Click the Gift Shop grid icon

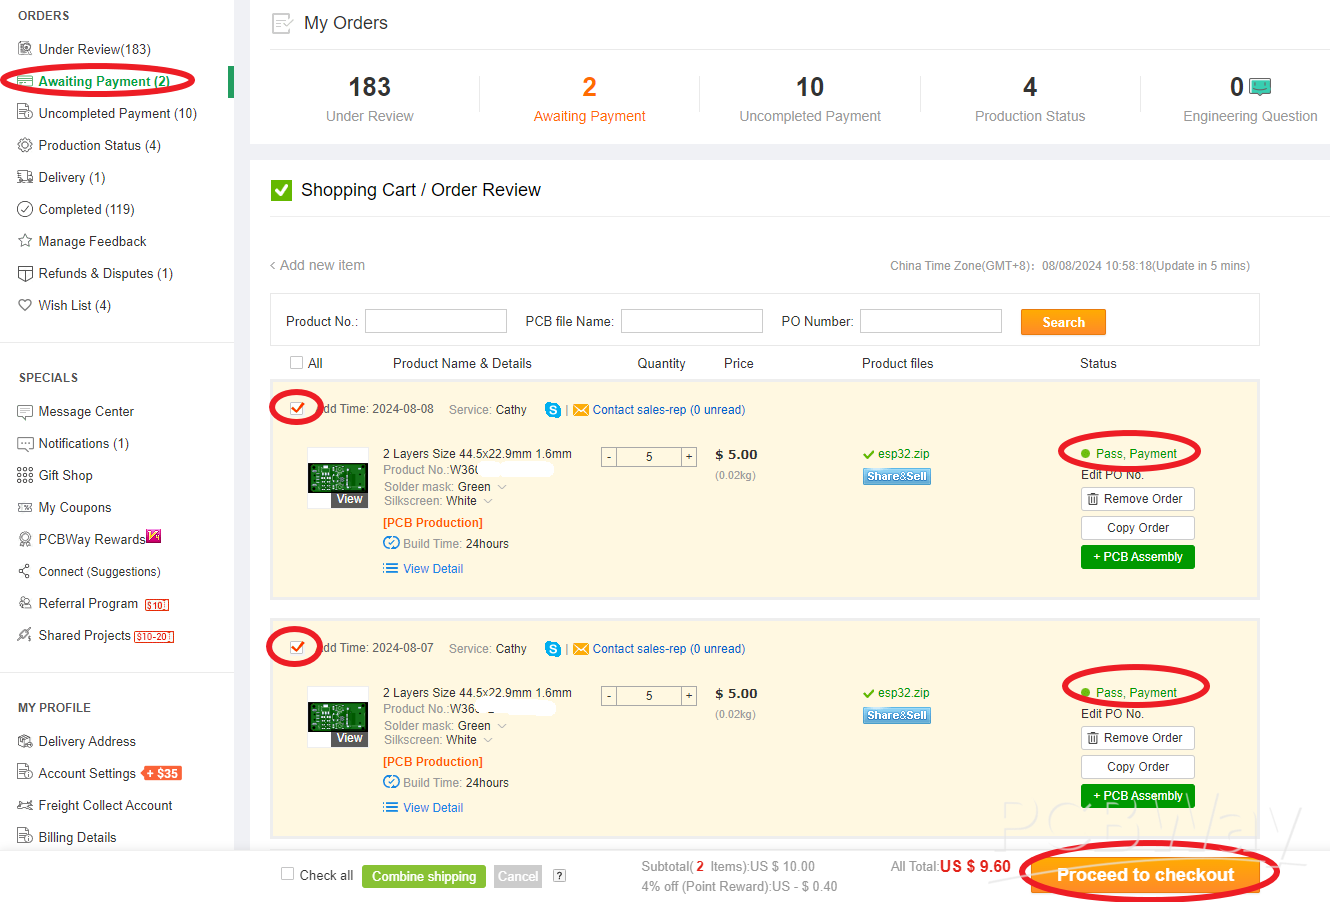tap(25, 476)
